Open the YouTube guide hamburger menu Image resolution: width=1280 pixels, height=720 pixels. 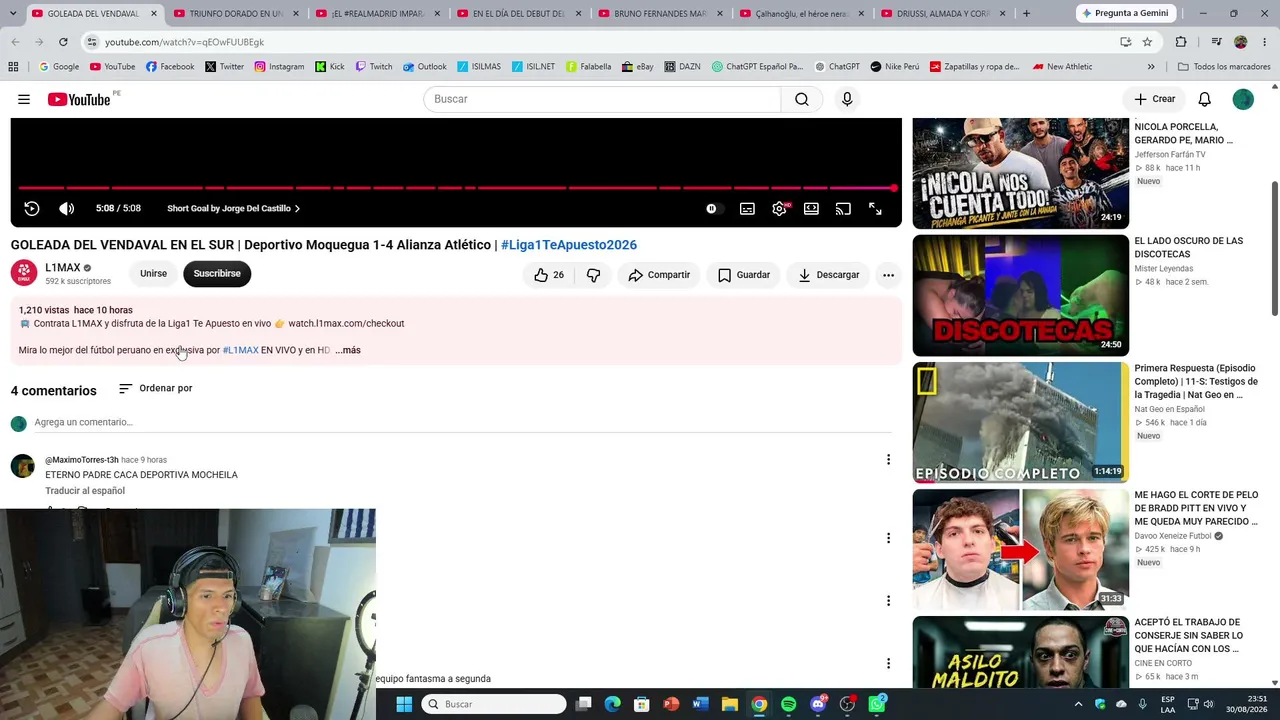point(24,99)
